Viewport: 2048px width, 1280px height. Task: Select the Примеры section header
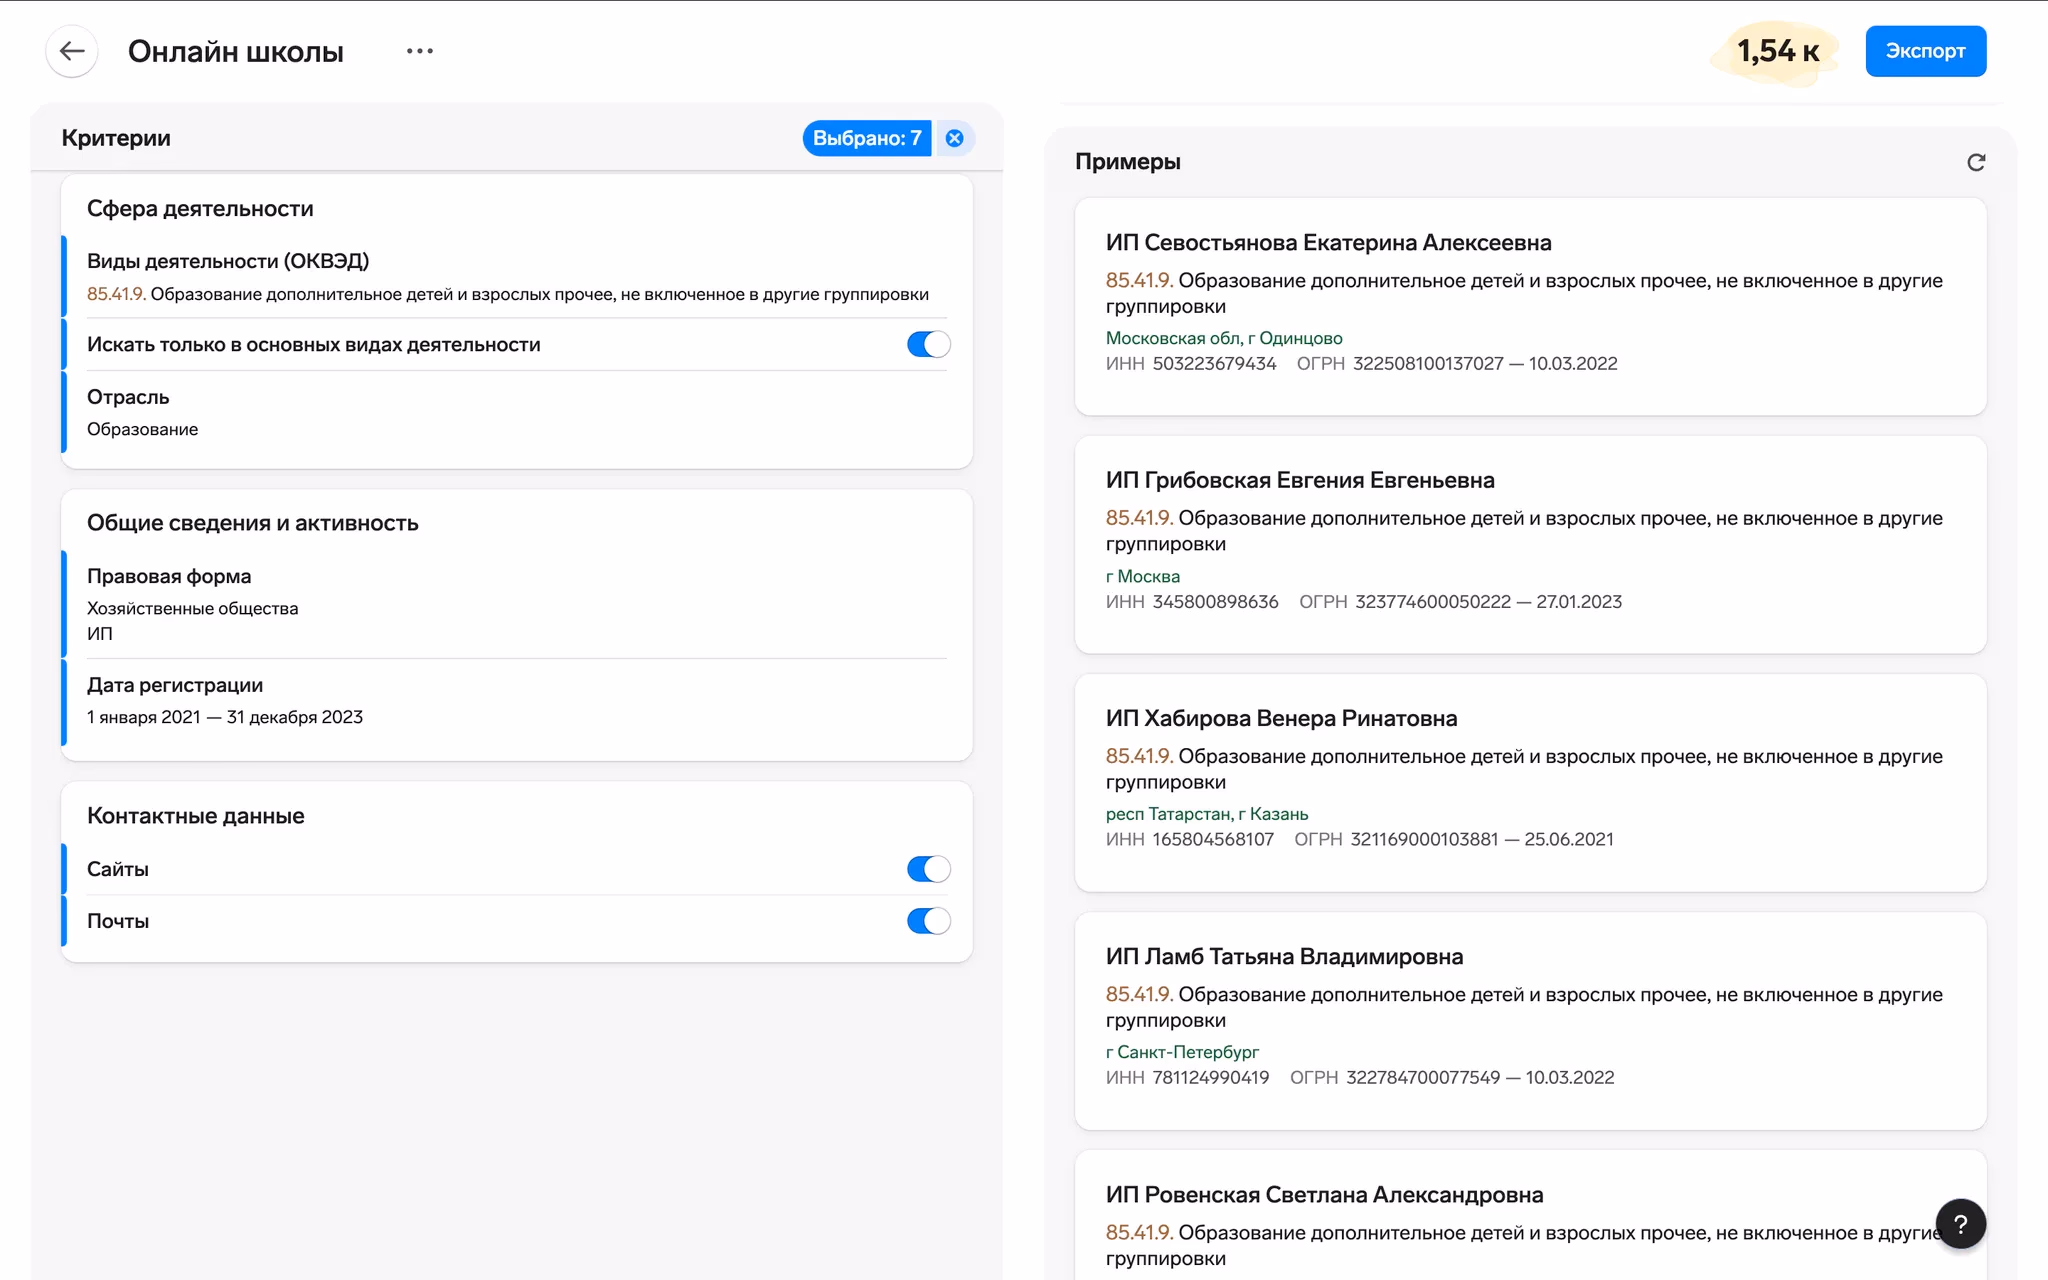1127,161
